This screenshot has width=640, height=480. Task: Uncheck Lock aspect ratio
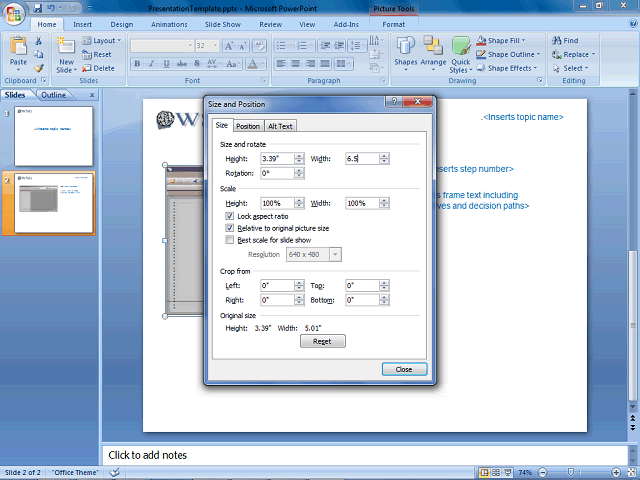tap(230, 216)
